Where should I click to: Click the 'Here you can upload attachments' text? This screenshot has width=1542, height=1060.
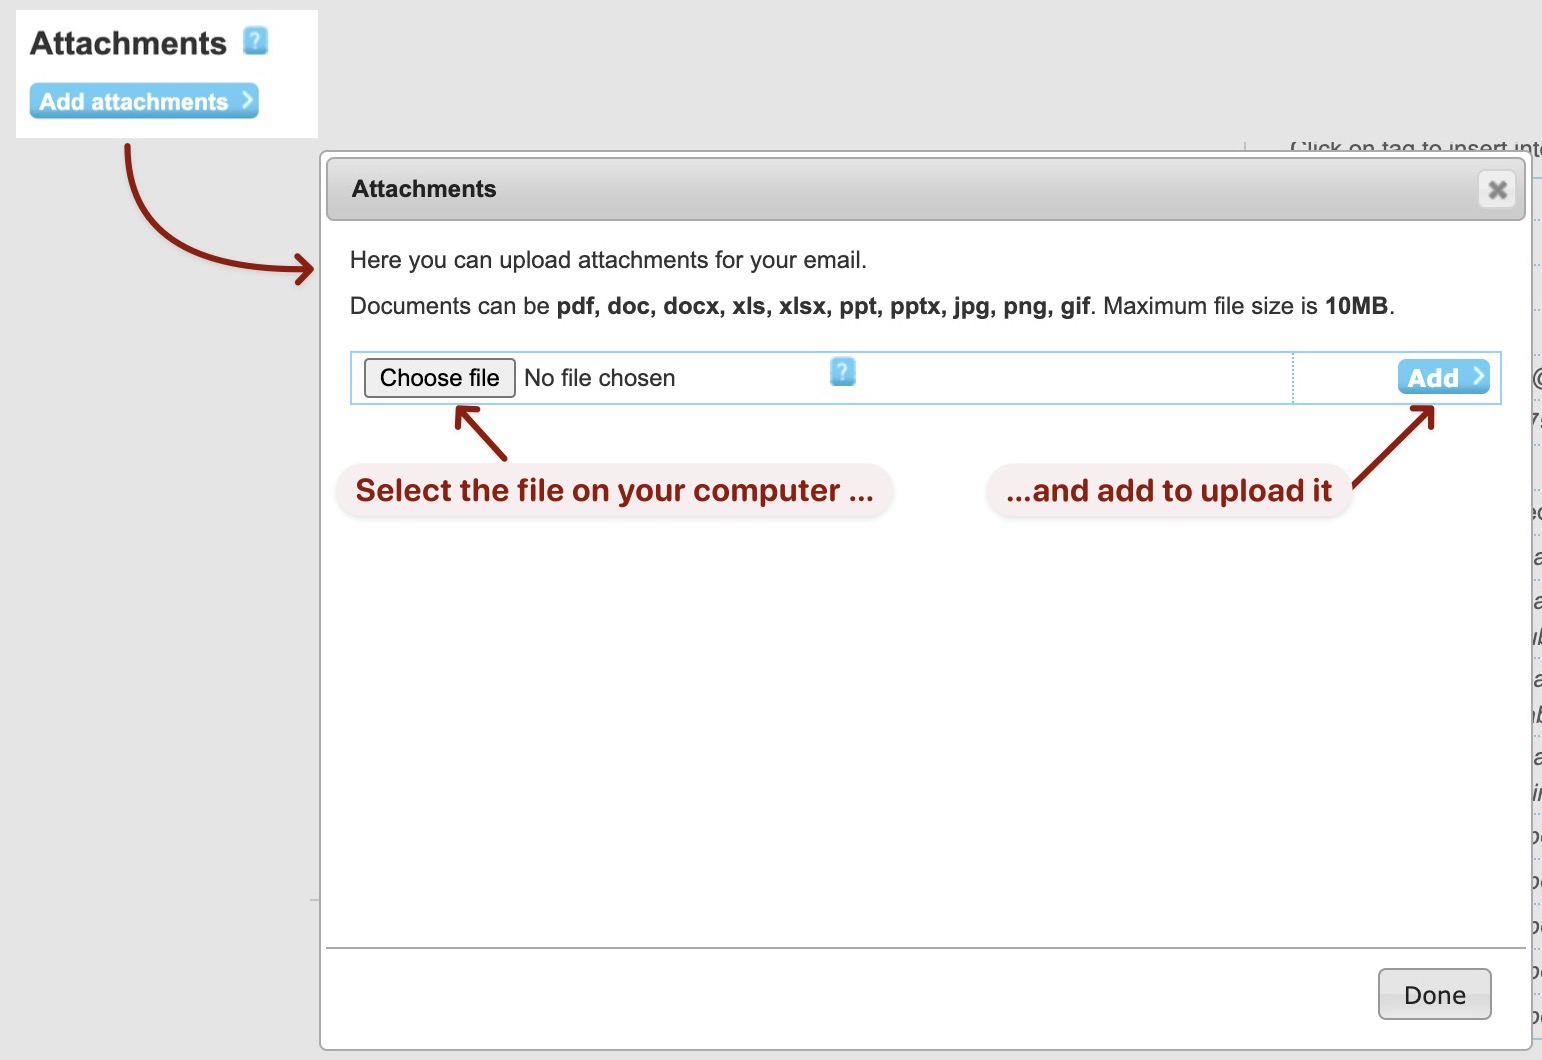click(608, 260)
